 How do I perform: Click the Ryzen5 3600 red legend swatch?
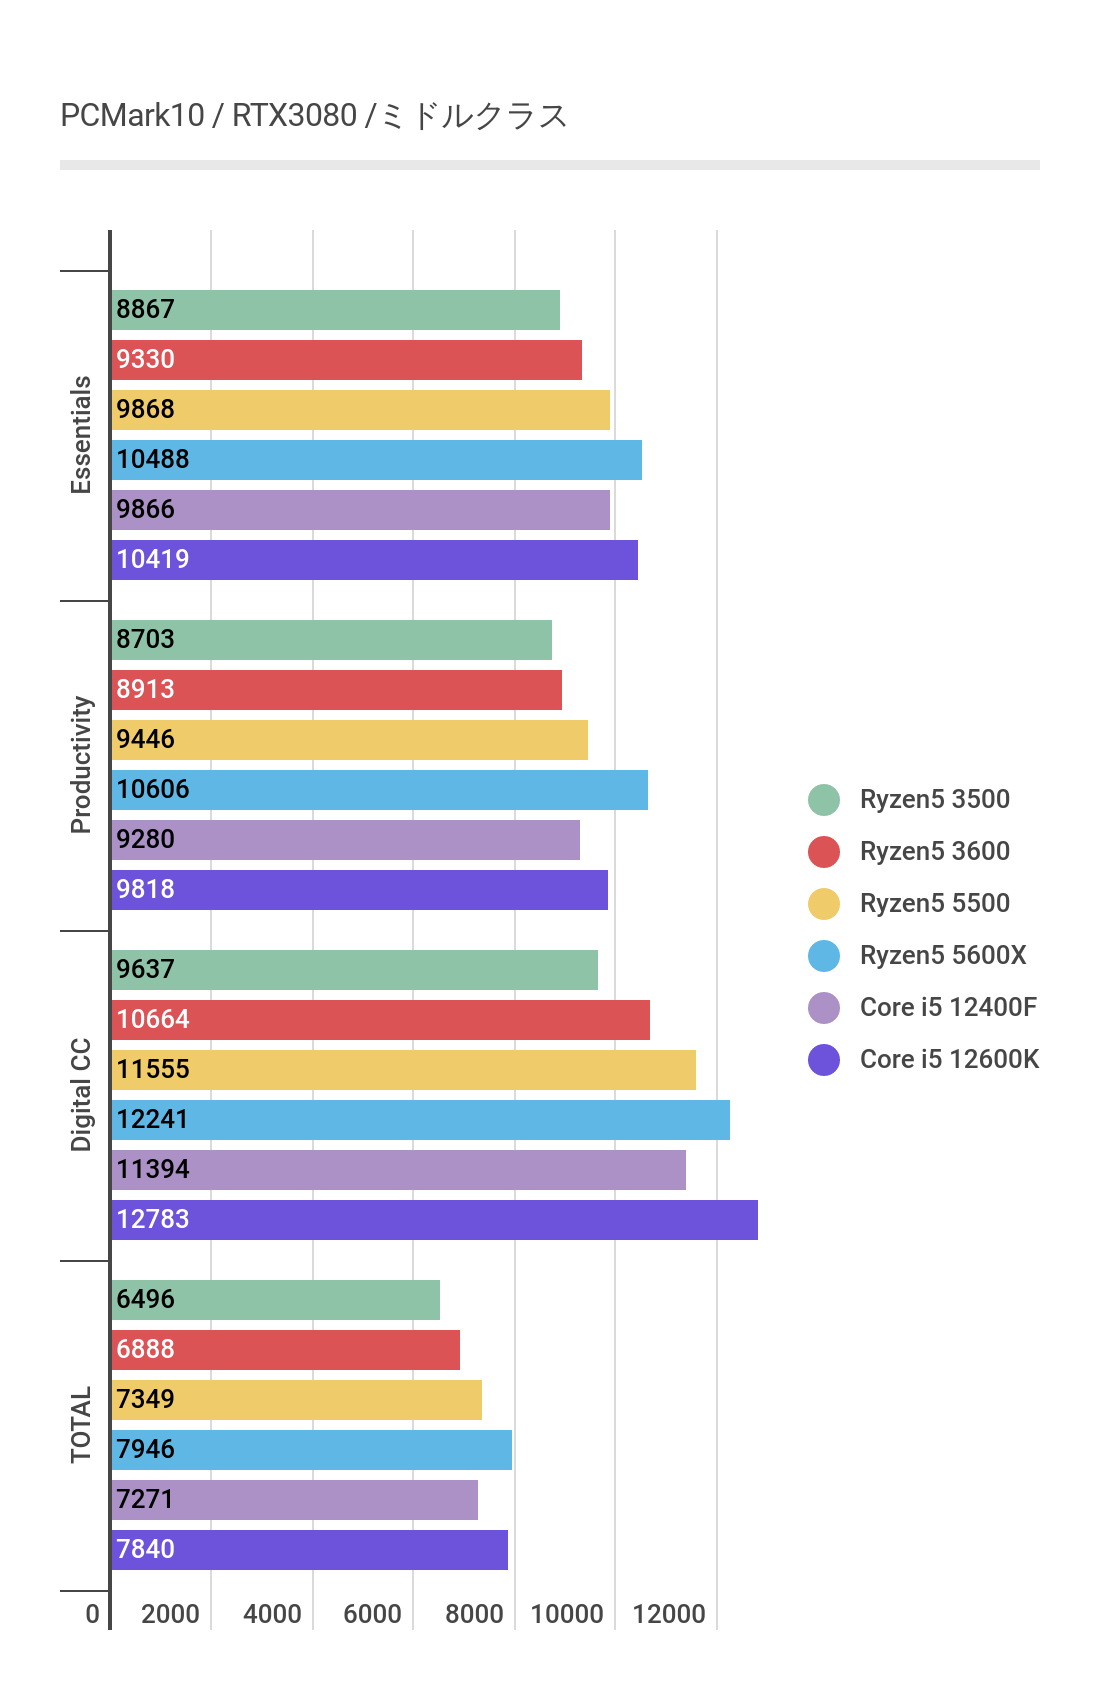824,852
